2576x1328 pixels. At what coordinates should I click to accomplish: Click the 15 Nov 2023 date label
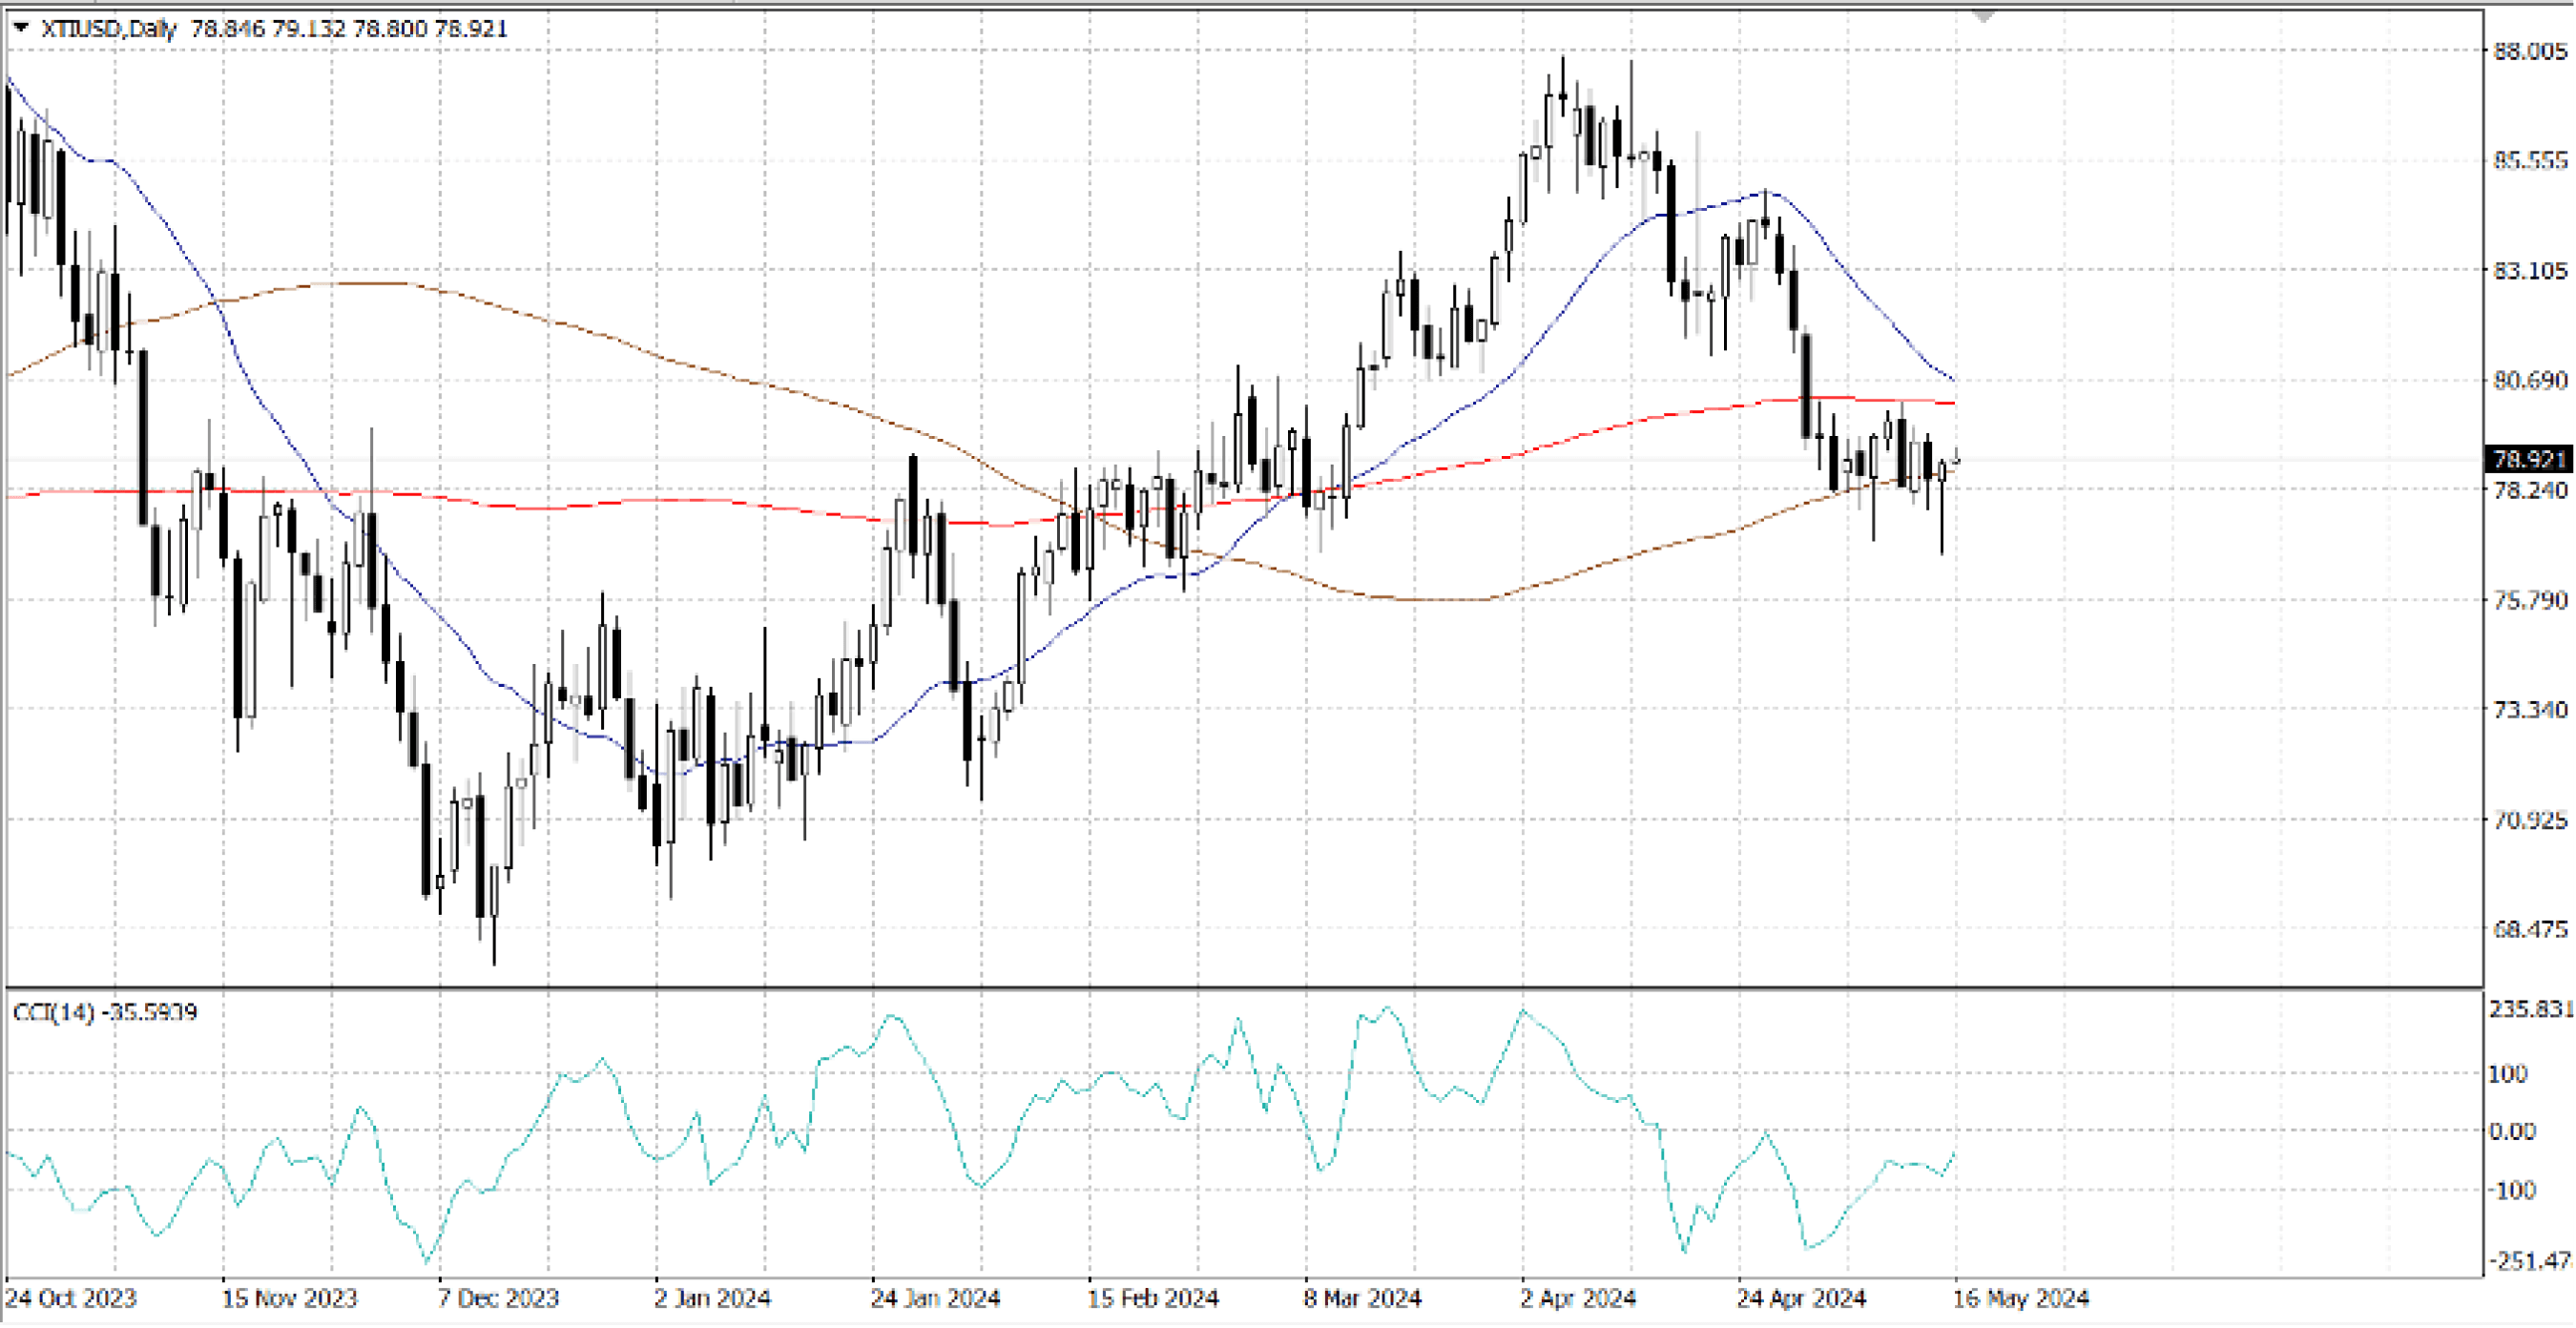click(289, 1298)
